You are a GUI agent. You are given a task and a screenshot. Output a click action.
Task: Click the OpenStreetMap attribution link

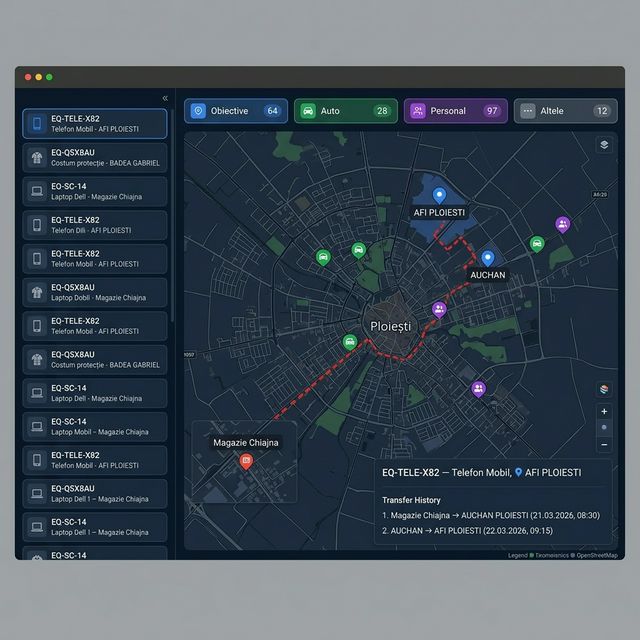tap(595, 555)
